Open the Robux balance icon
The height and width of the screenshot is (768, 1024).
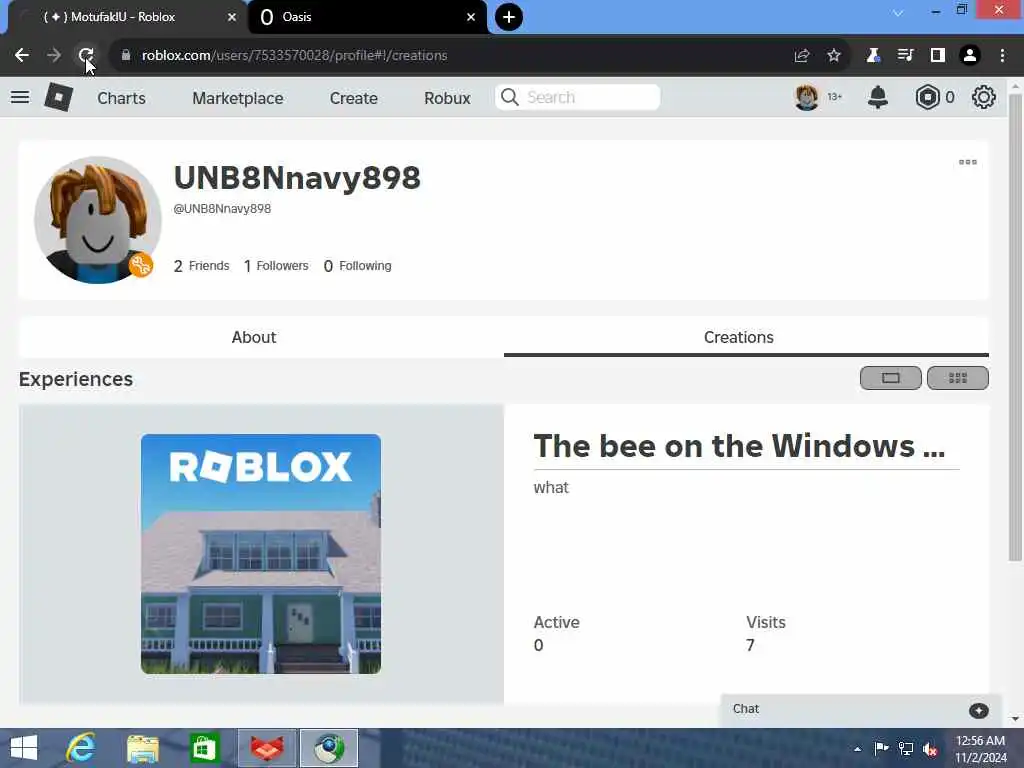pos(927,97)
